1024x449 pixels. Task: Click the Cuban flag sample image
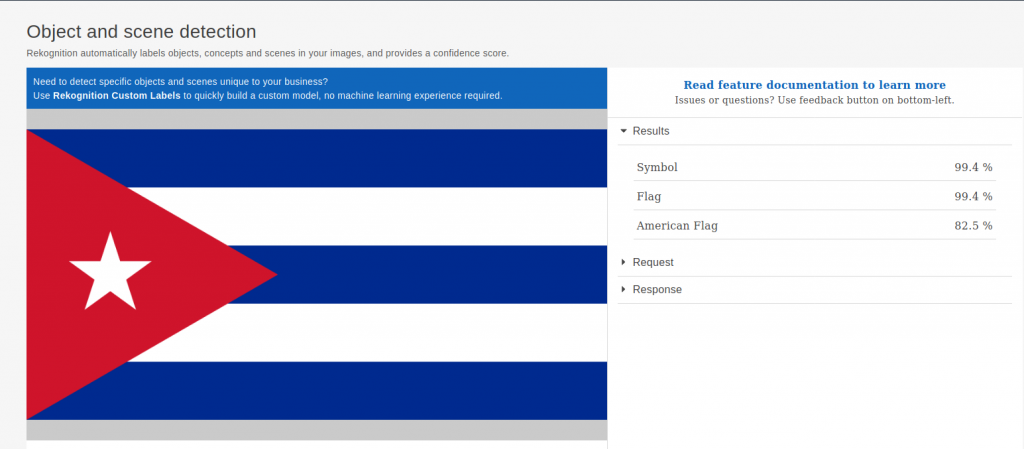coord(316,274)
